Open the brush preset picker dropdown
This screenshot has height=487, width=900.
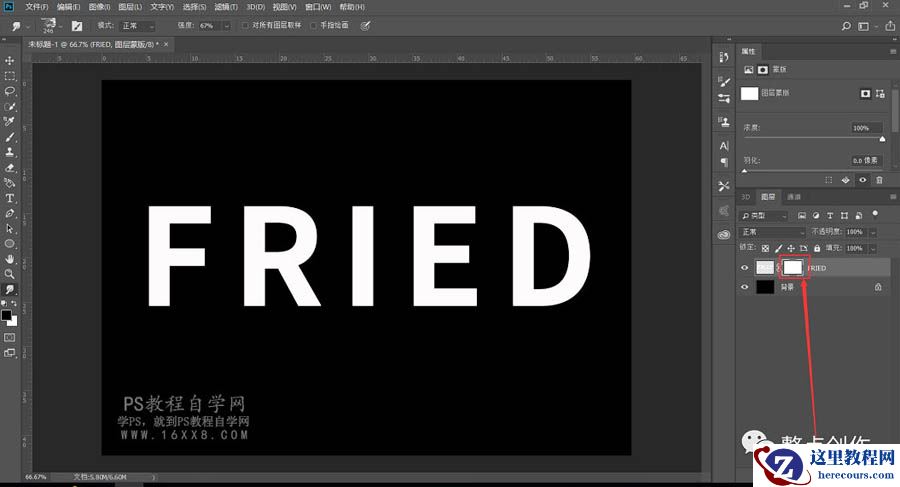(60, 26)
